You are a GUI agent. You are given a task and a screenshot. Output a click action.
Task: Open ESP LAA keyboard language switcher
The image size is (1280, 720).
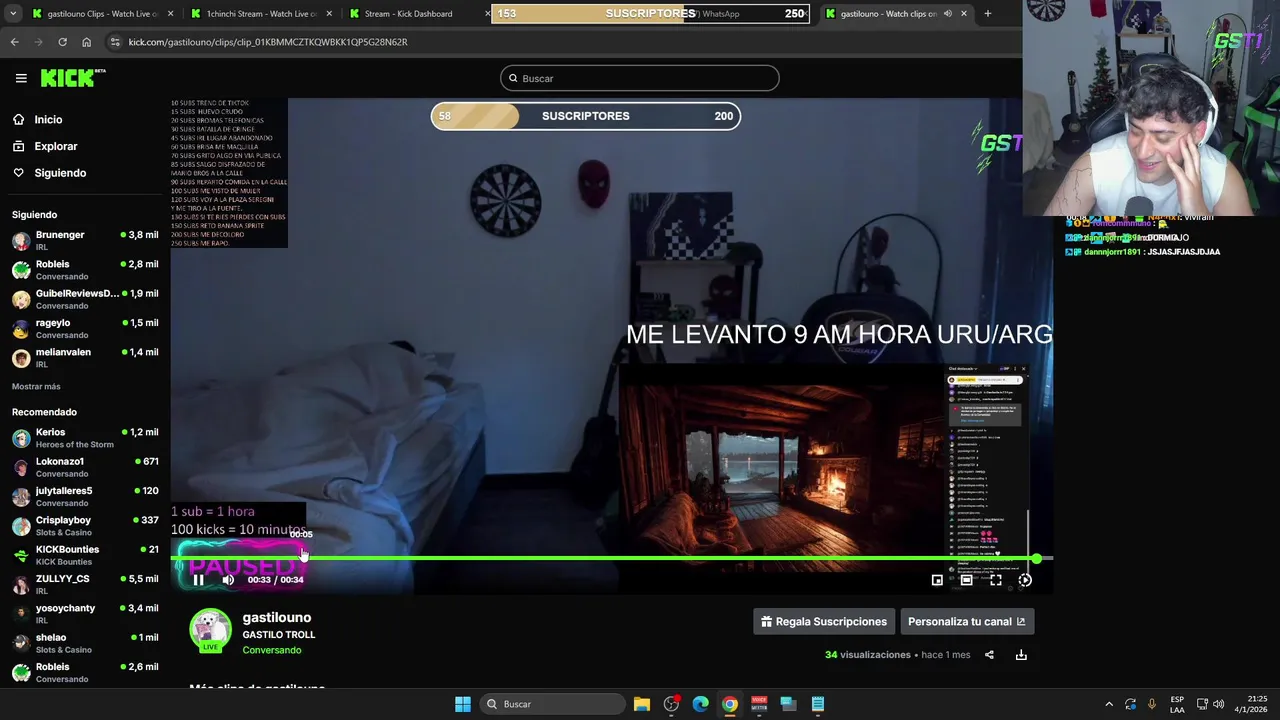click(x=1177, y=704)
